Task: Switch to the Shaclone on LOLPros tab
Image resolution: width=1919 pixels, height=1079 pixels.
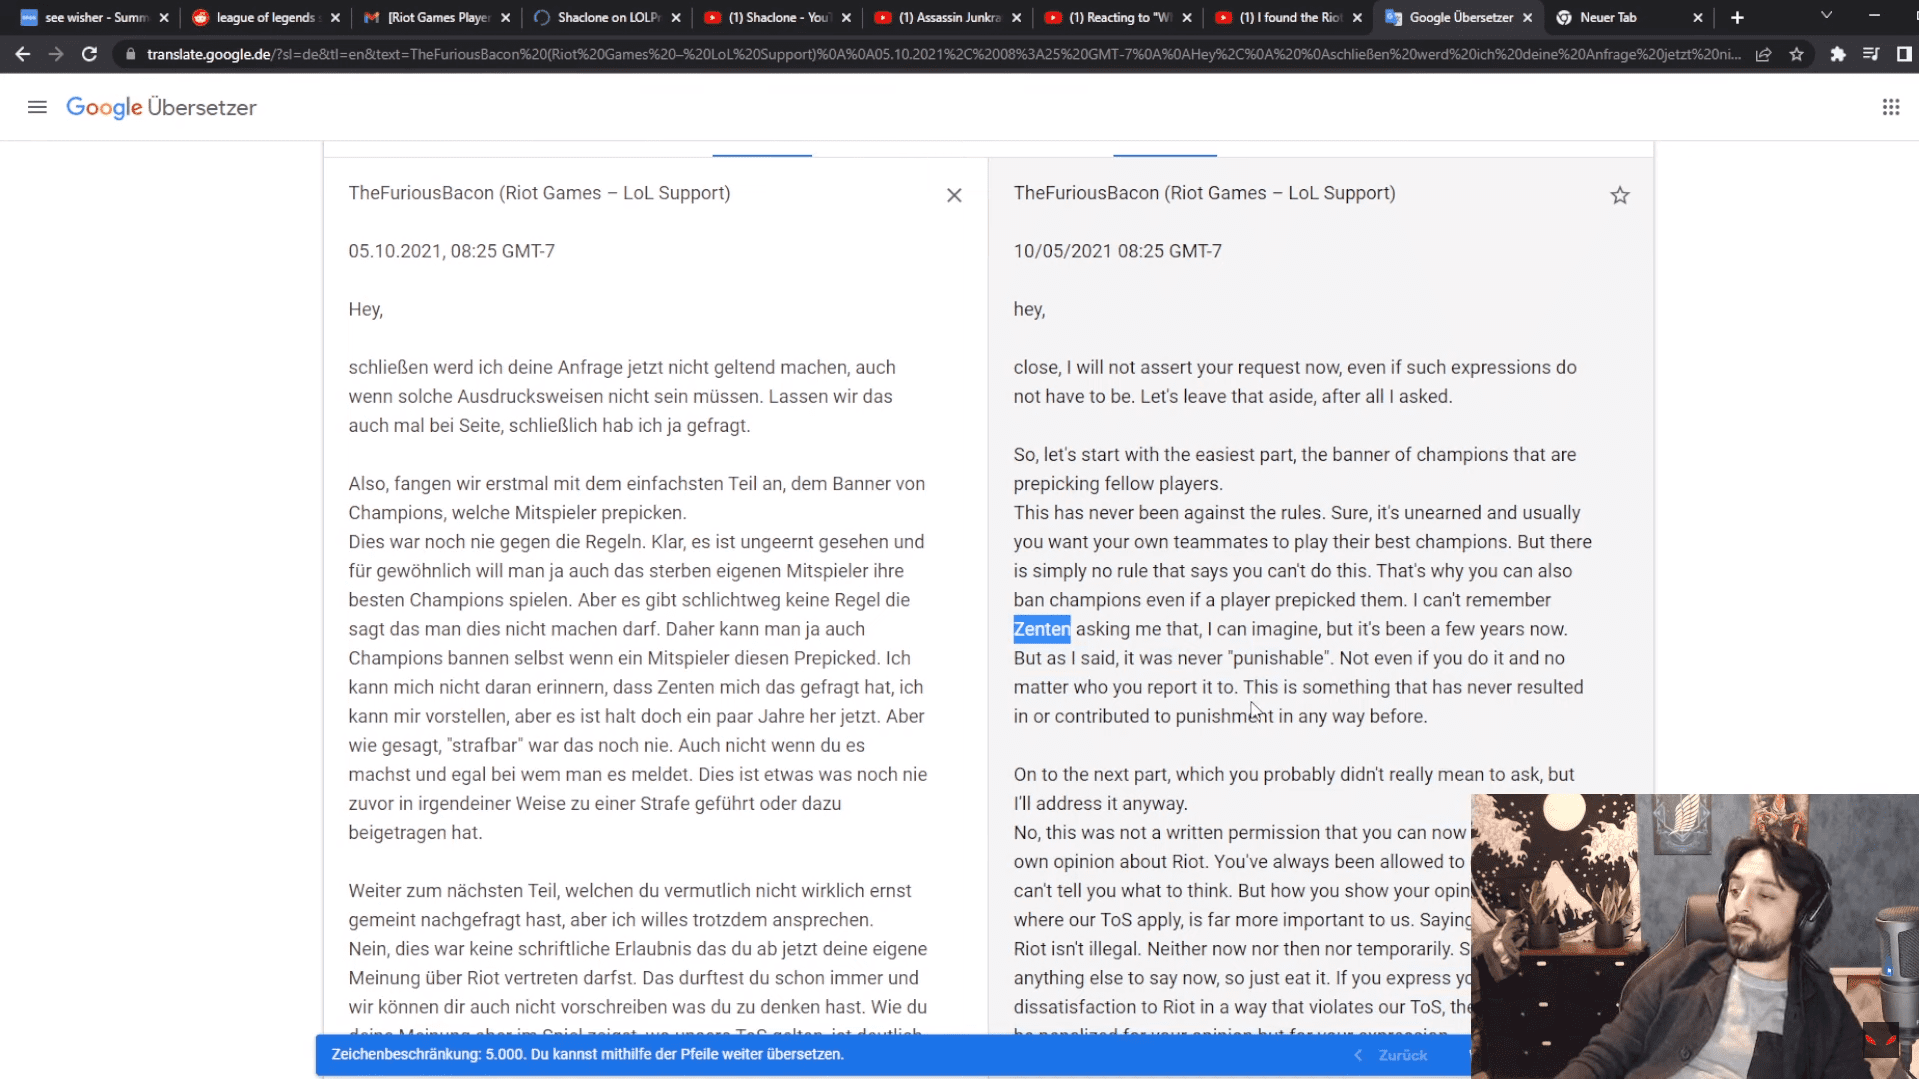Action: 607,17
